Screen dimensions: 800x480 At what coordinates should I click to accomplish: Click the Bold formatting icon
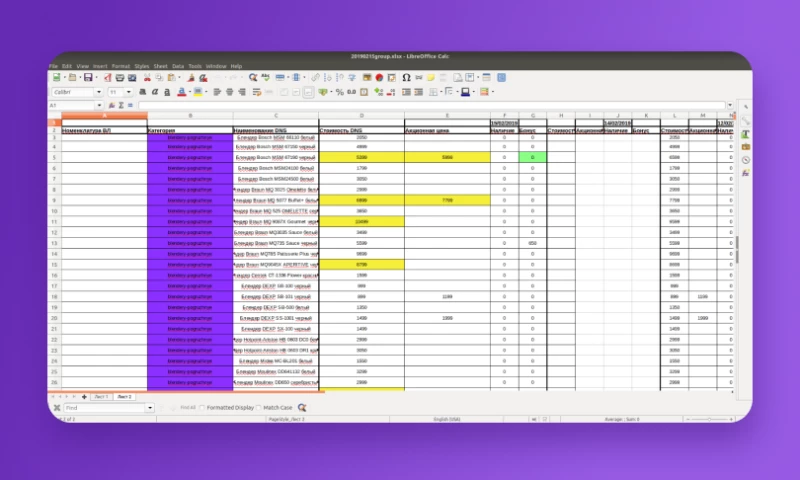(143, 92)
